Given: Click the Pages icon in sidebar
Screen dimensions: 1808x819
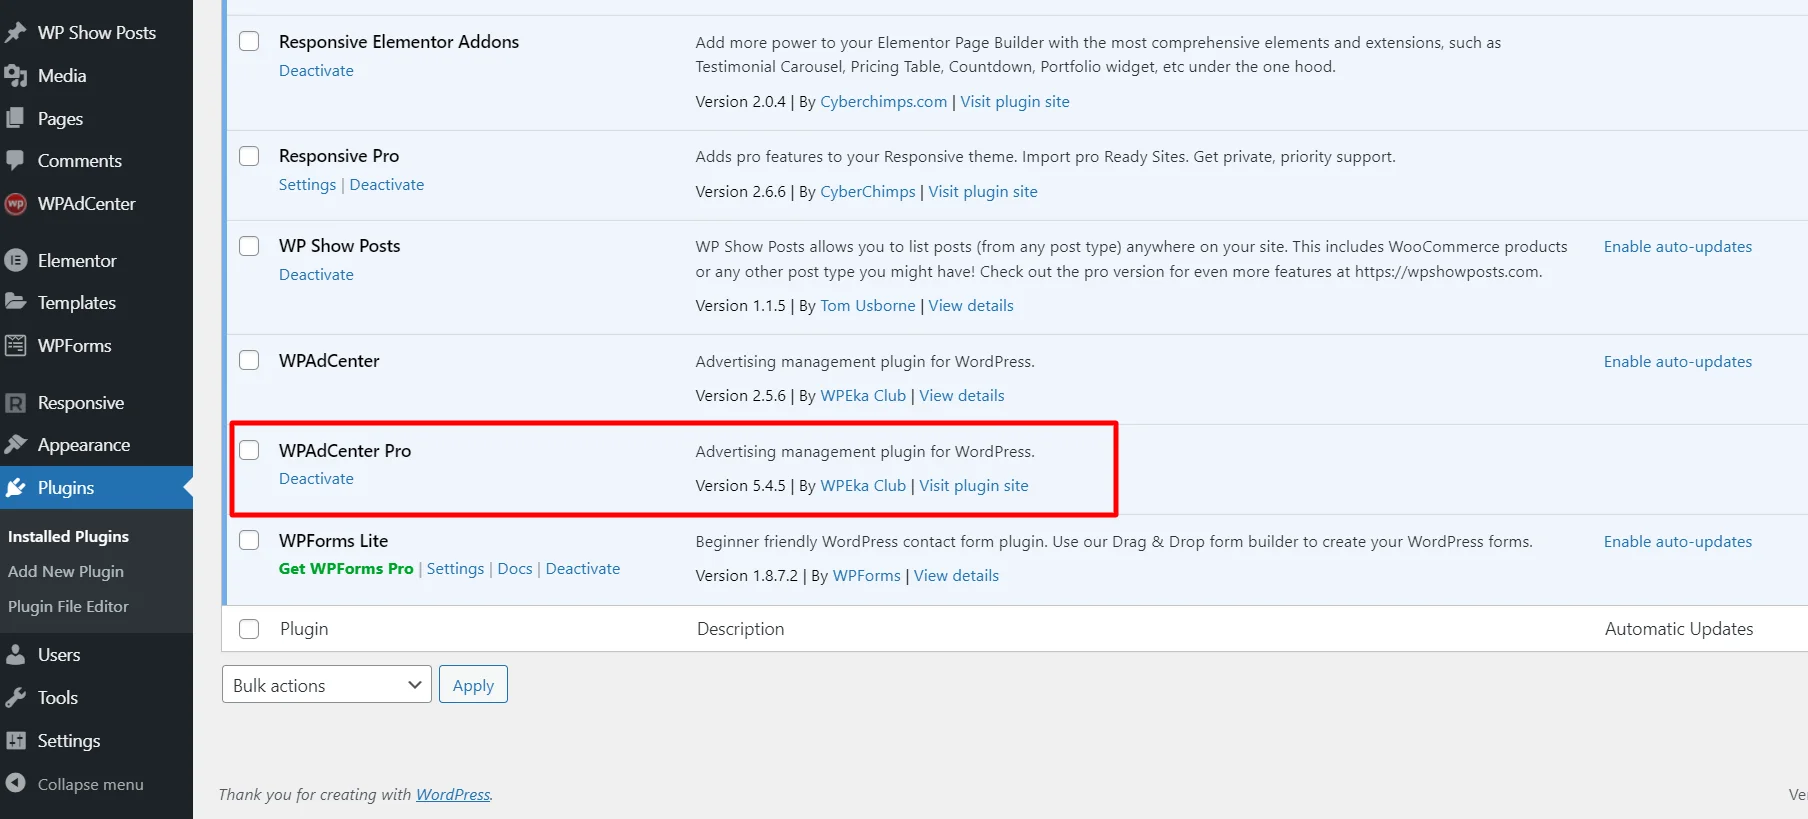Looking at the screenshot, I should tap(15, 118).
